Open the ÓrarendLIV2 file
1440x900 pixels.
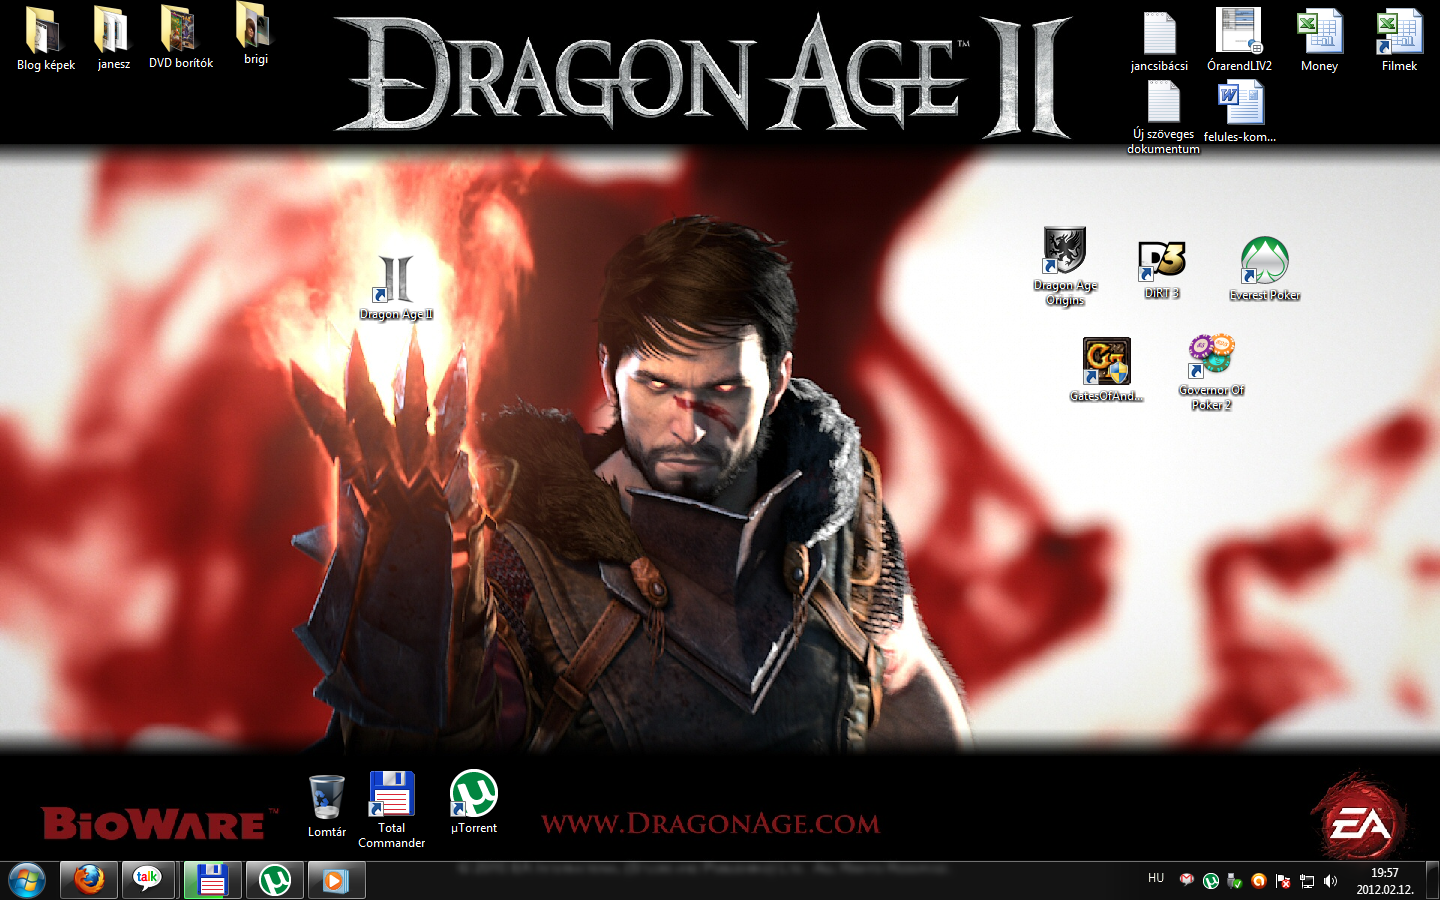[1239, 40]
